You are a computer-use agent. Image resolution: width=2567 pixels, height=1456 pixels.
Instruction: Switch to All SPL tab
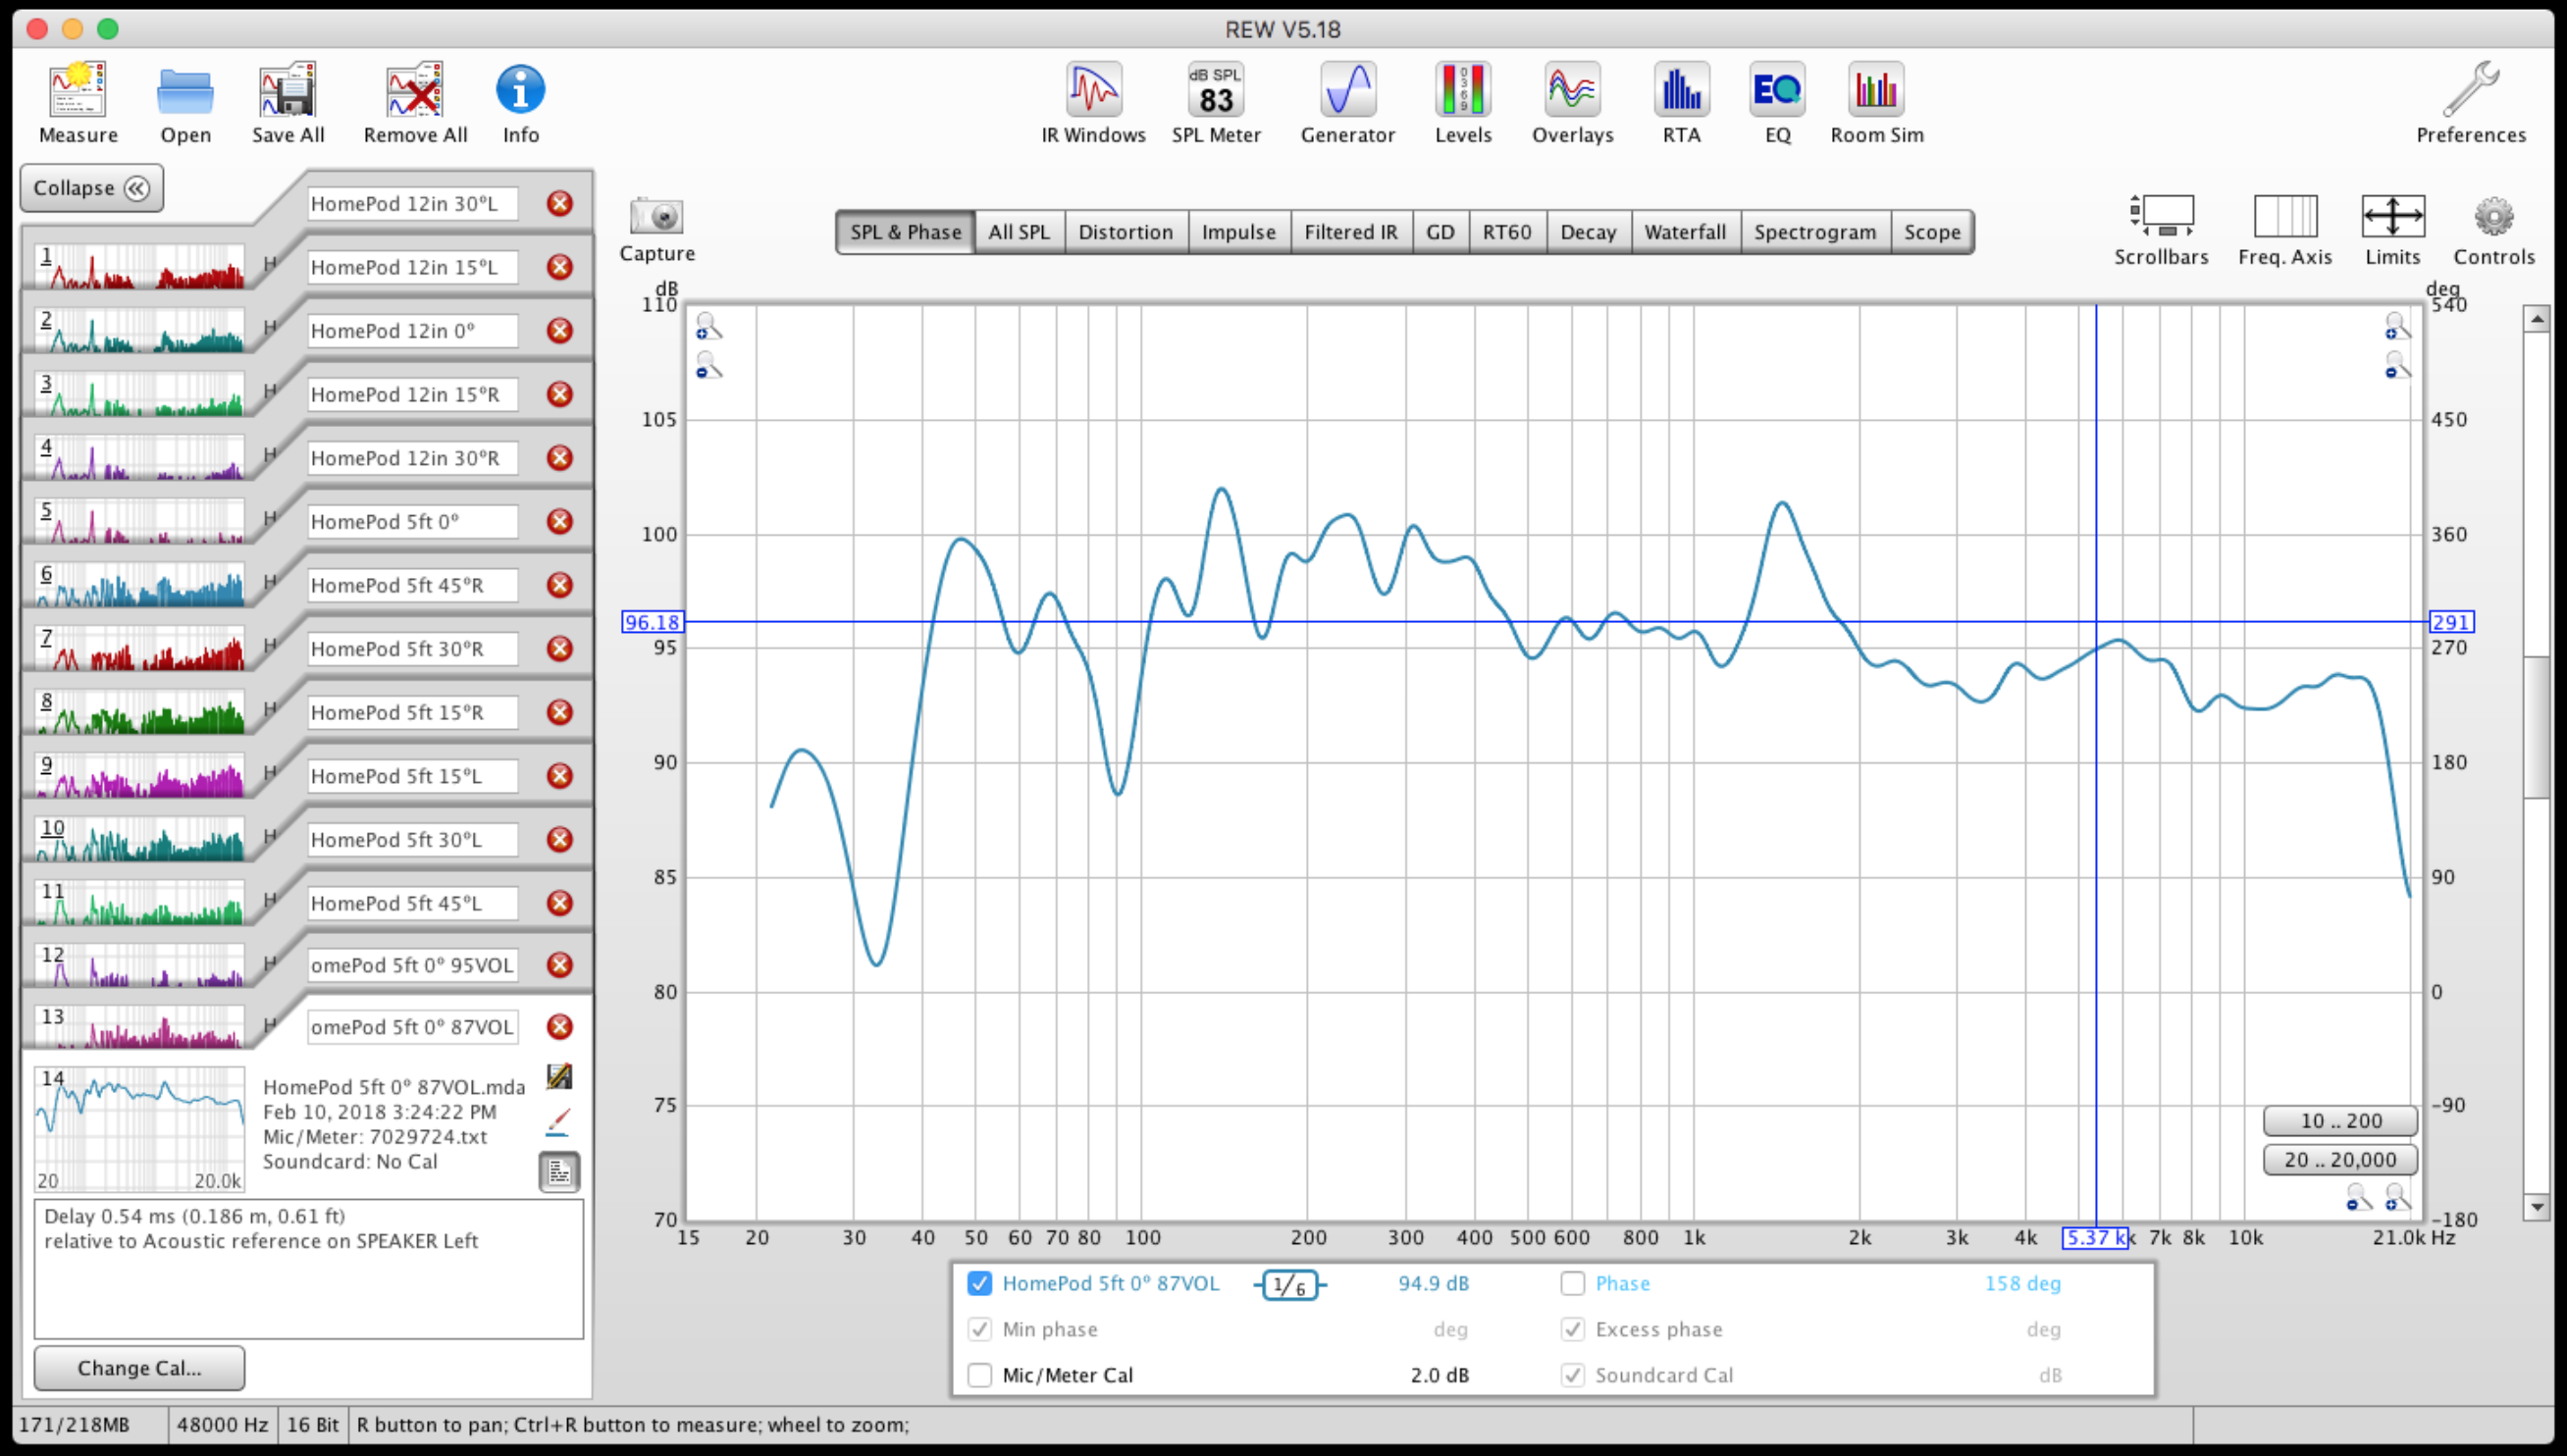pyautogui.click(x=1019, y=232)
